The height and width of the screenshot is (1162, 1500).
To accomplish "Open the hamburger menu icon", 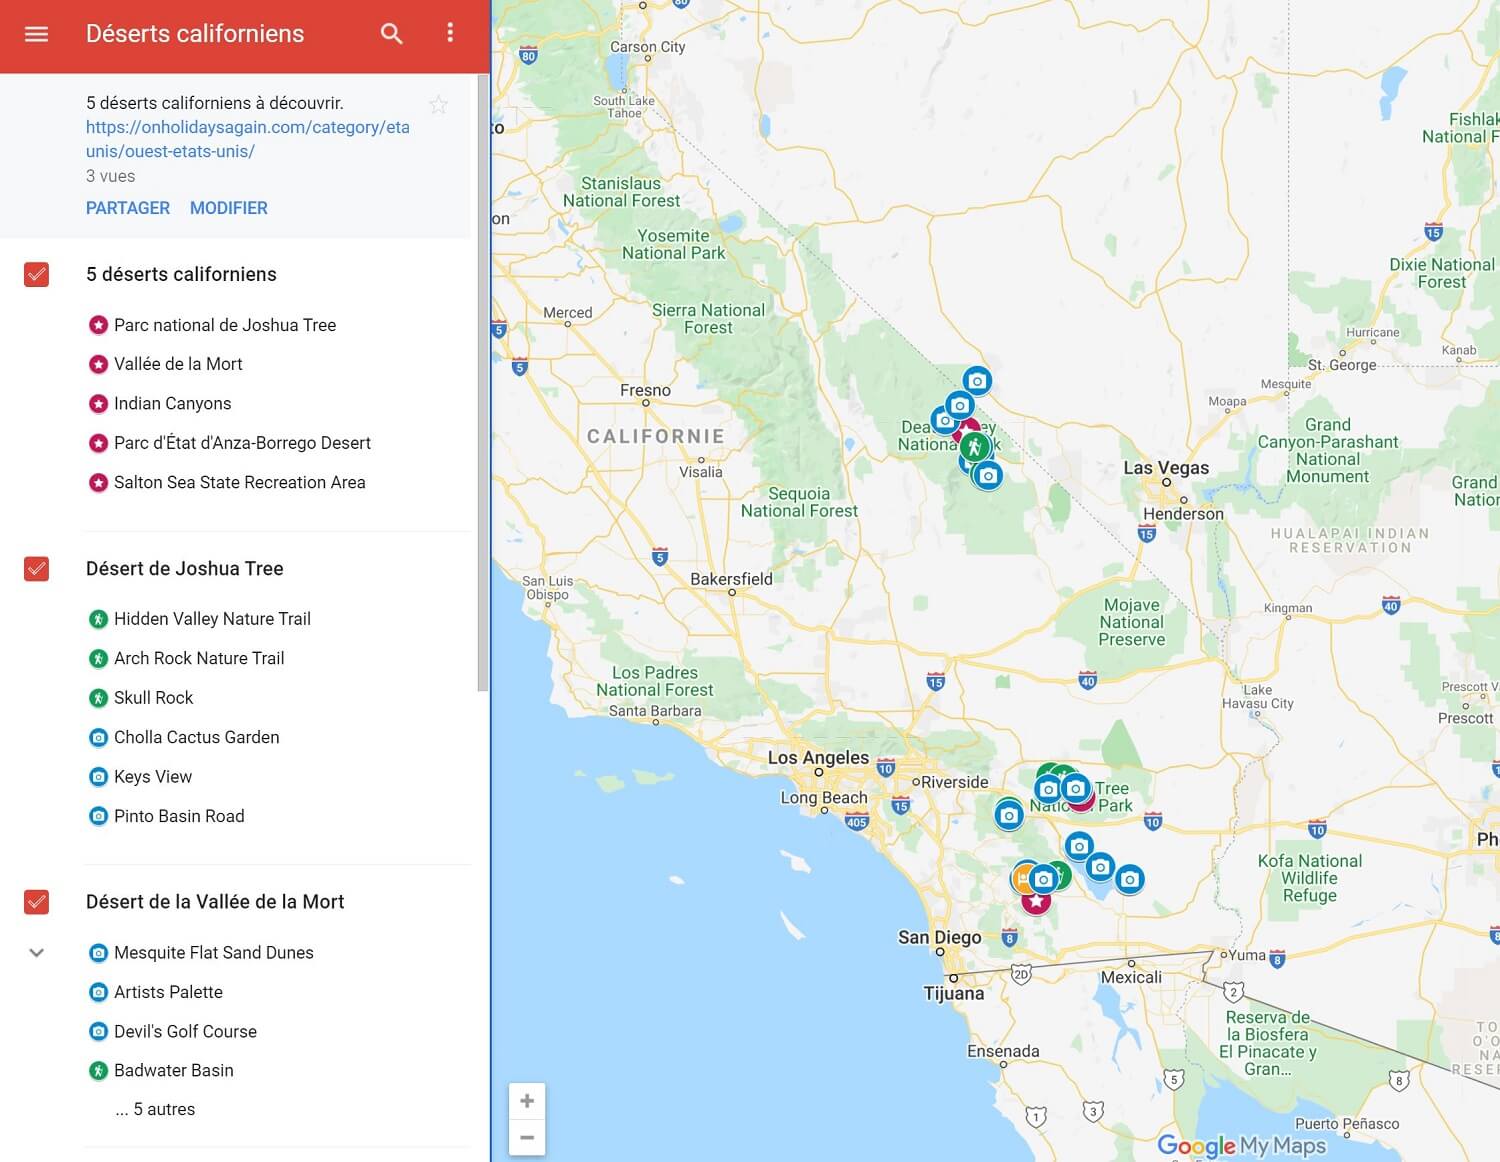I will 36,34.
